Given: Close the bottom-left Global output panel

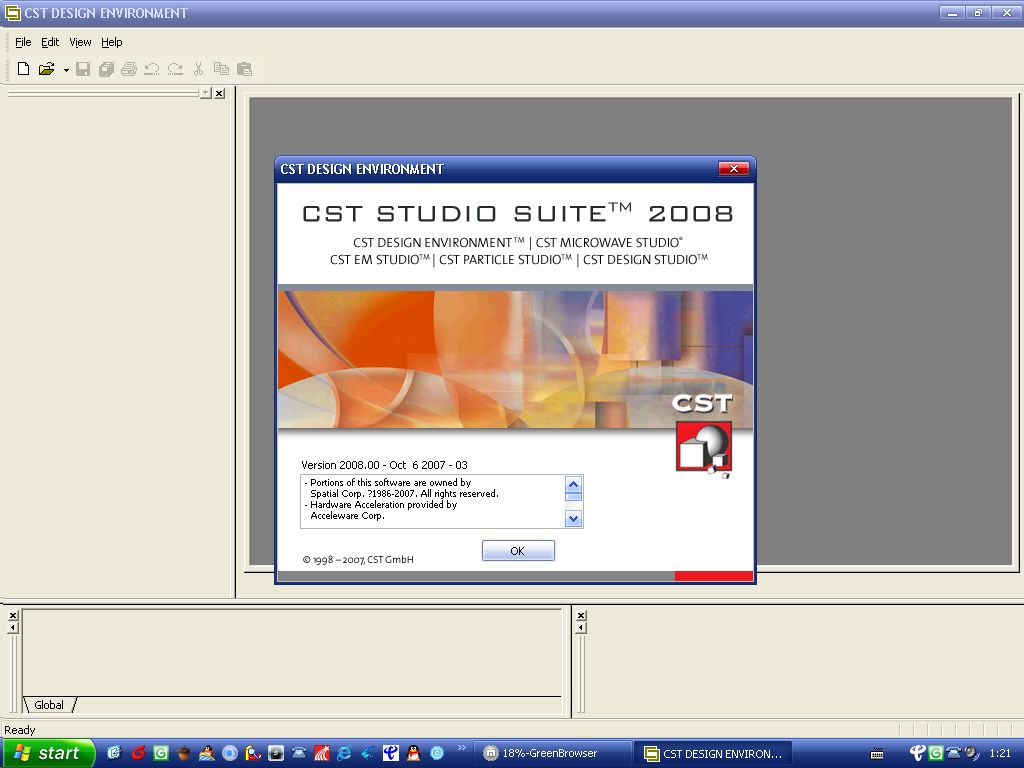Looking at the screenshot, I should point(13,615).
